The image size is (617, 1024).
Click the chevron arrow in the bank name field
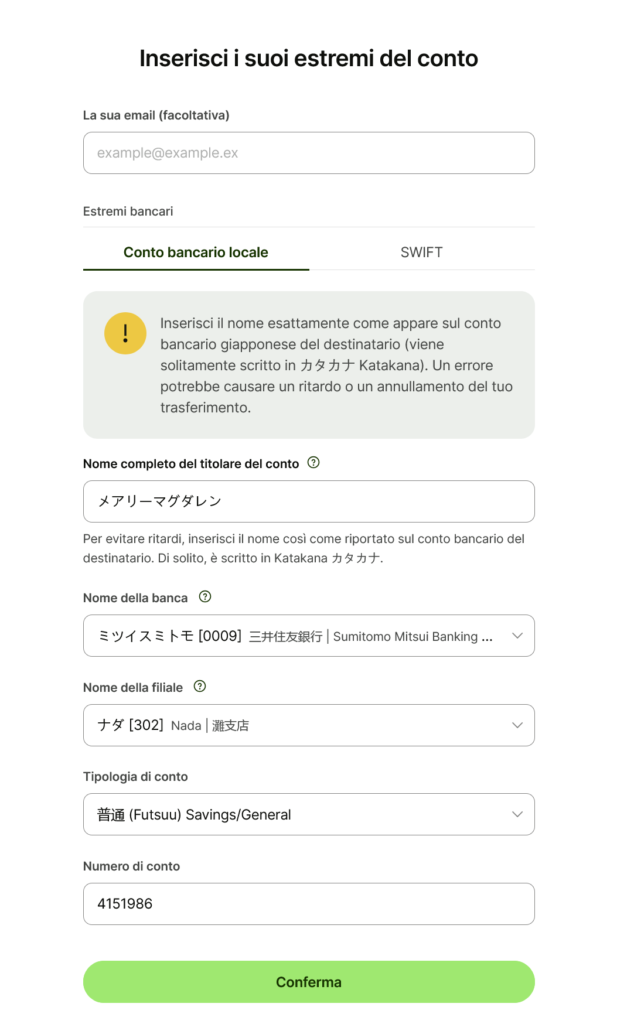tap(517, 635)
